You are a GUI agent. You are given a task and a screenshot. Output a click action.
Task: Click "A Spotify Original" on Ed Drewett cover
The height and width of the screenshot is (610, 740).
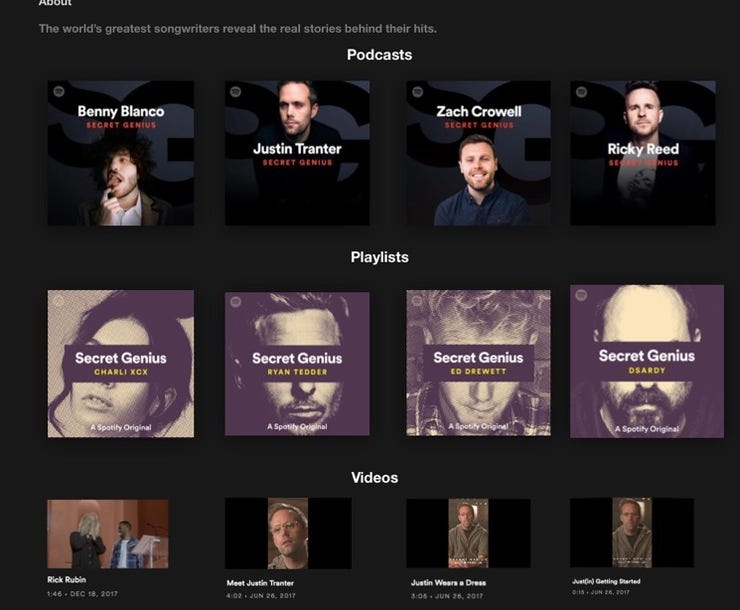[478, 426]
